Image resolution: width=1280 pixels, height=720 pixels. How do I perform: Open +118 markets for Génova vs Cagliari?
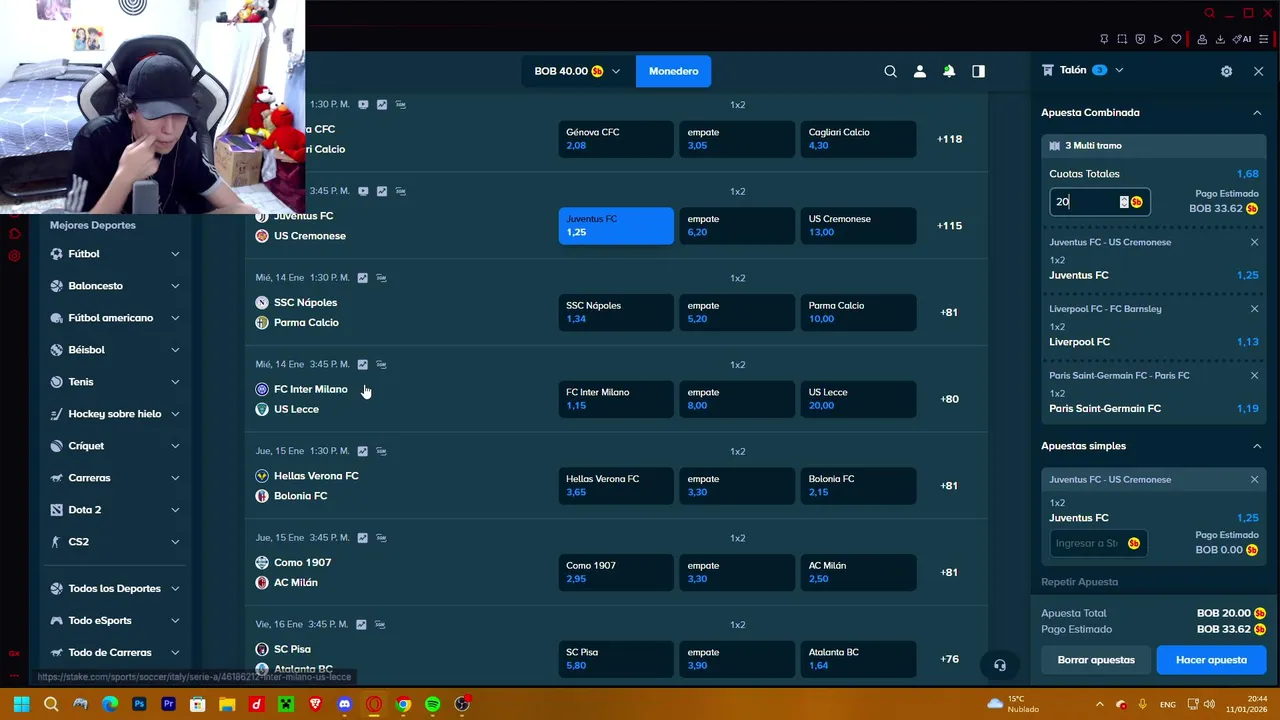pyautogui.click(x=950, y=139)
